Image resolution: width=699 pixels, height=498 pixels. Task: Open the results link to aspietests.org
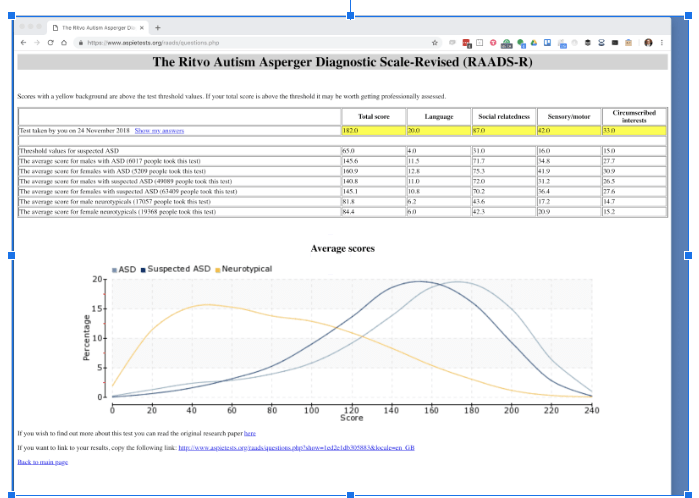[296, 447]
